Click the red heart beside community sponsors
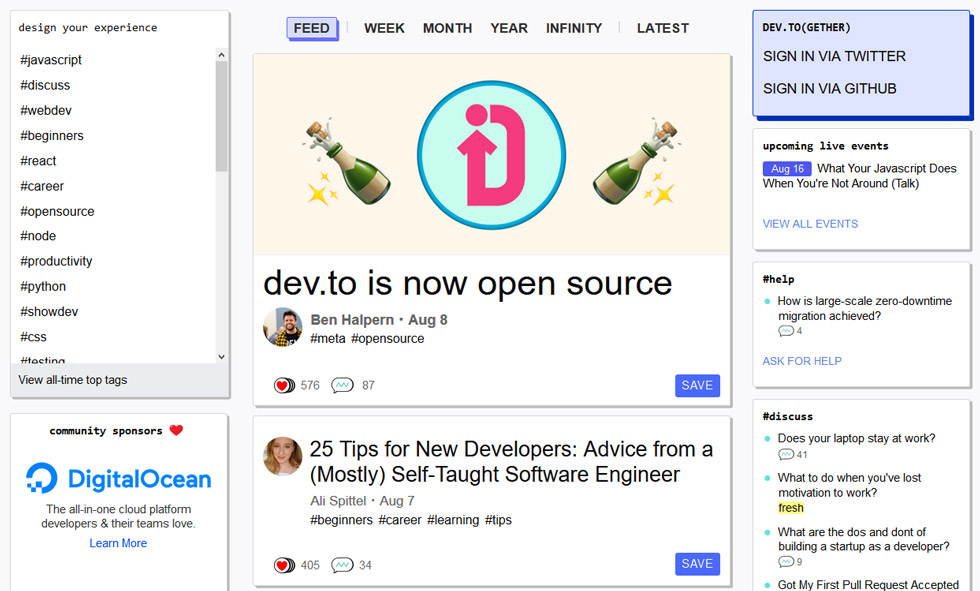The height and width of the screenshot is (591, 980). click(x=176, y=430)
